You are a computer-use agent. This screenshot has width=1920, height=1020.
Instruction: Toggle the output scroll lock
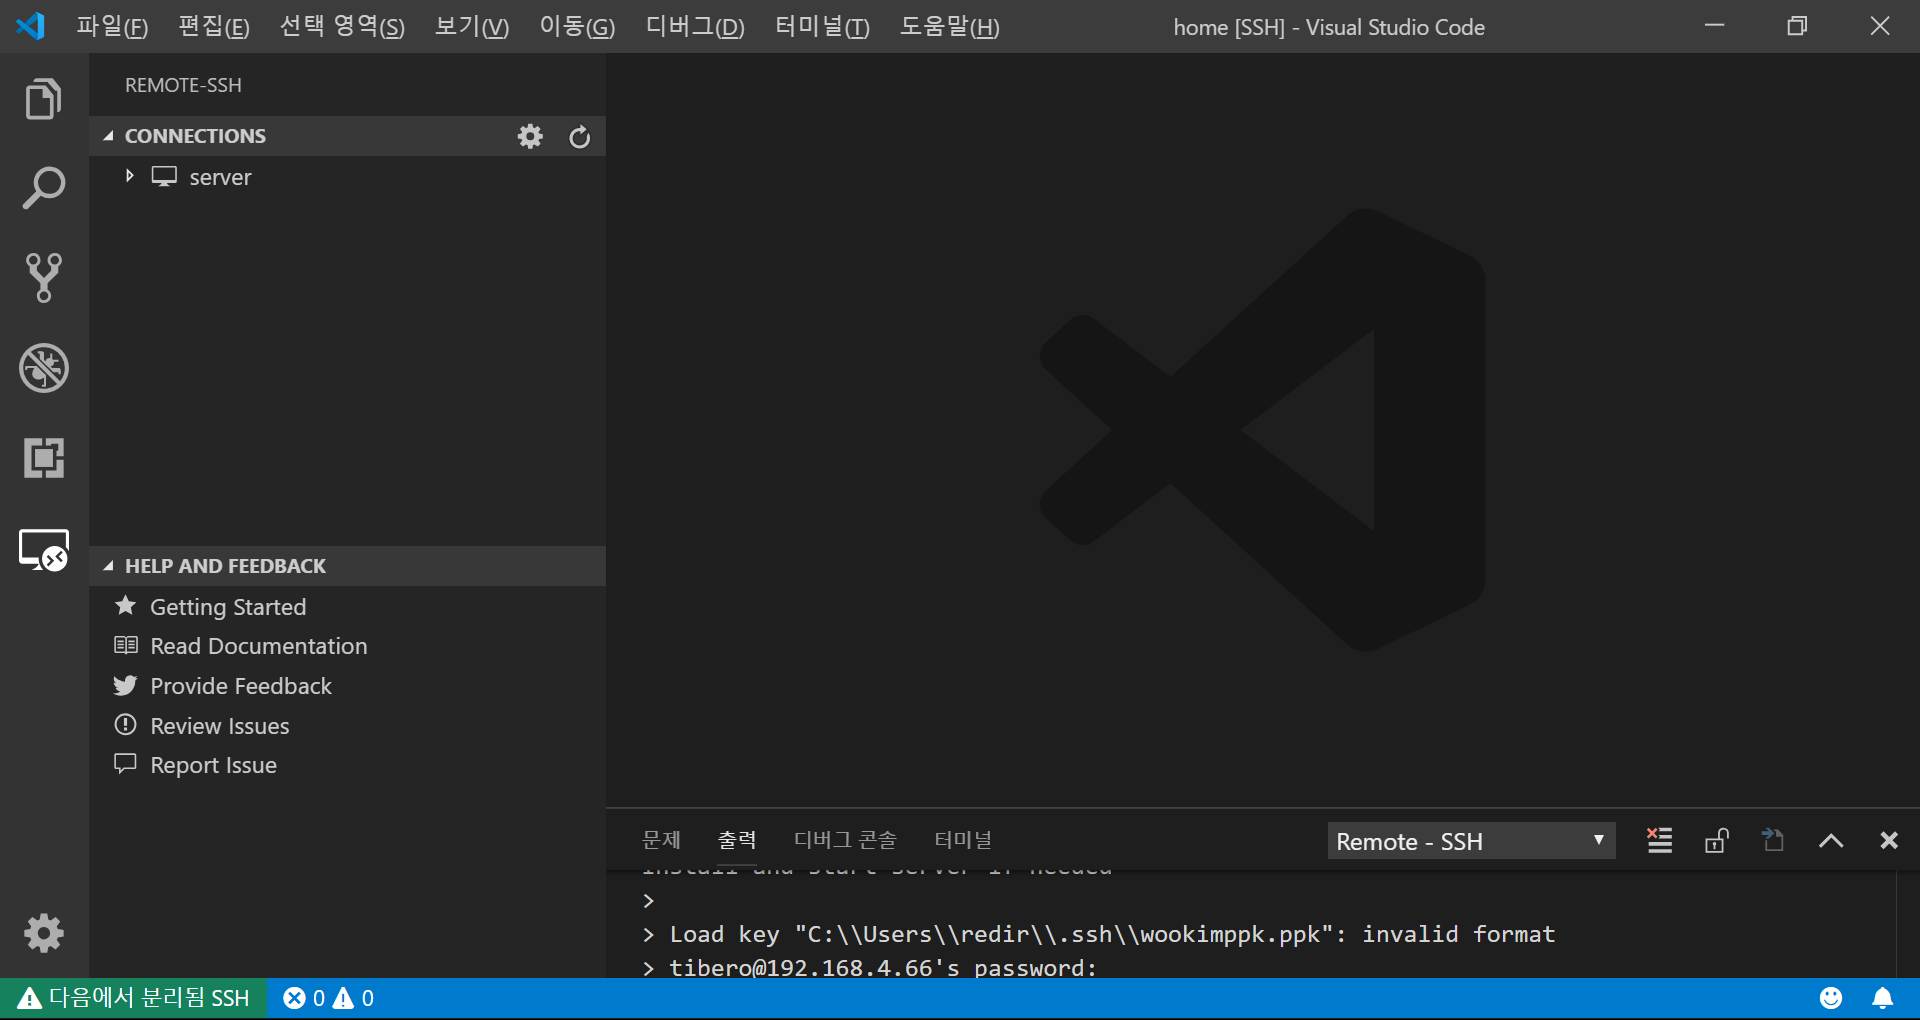[1716, 840]
